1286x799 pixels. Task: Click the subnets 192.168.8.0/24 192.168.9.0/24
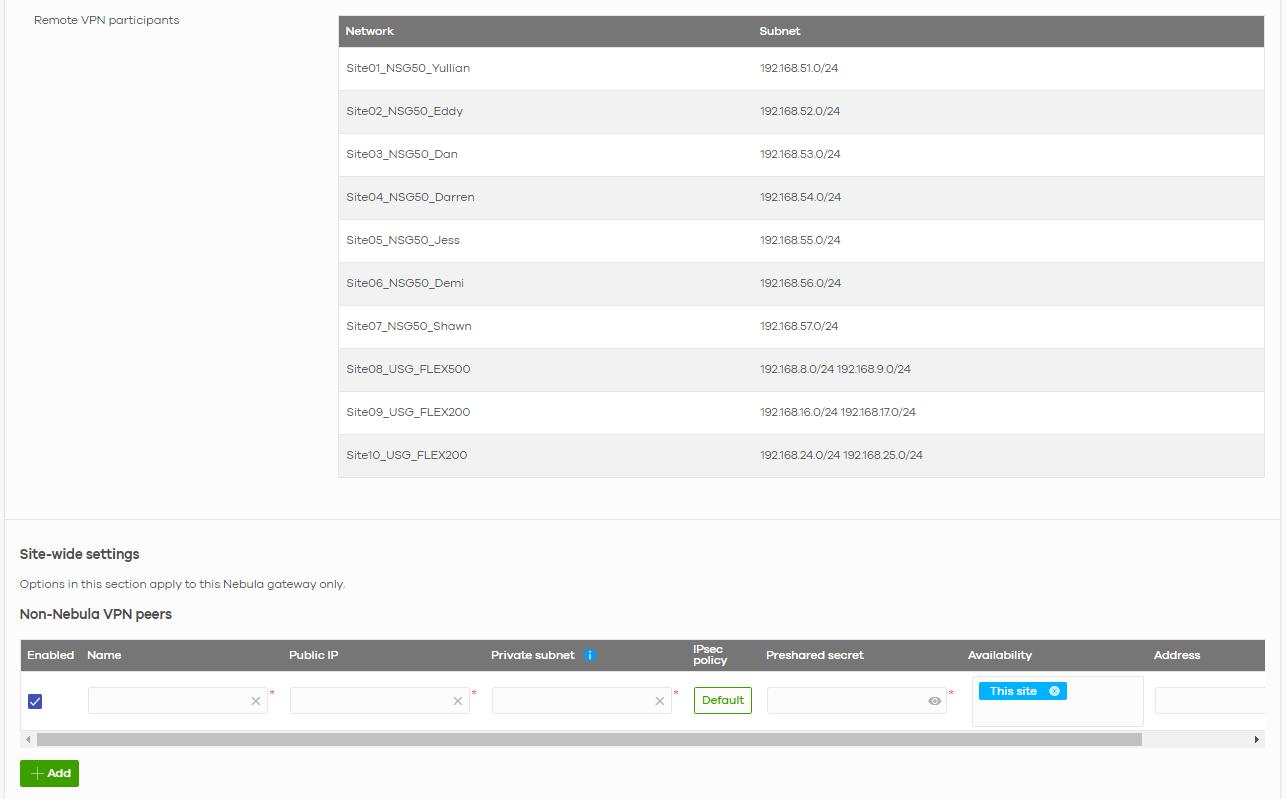[835, 369]
